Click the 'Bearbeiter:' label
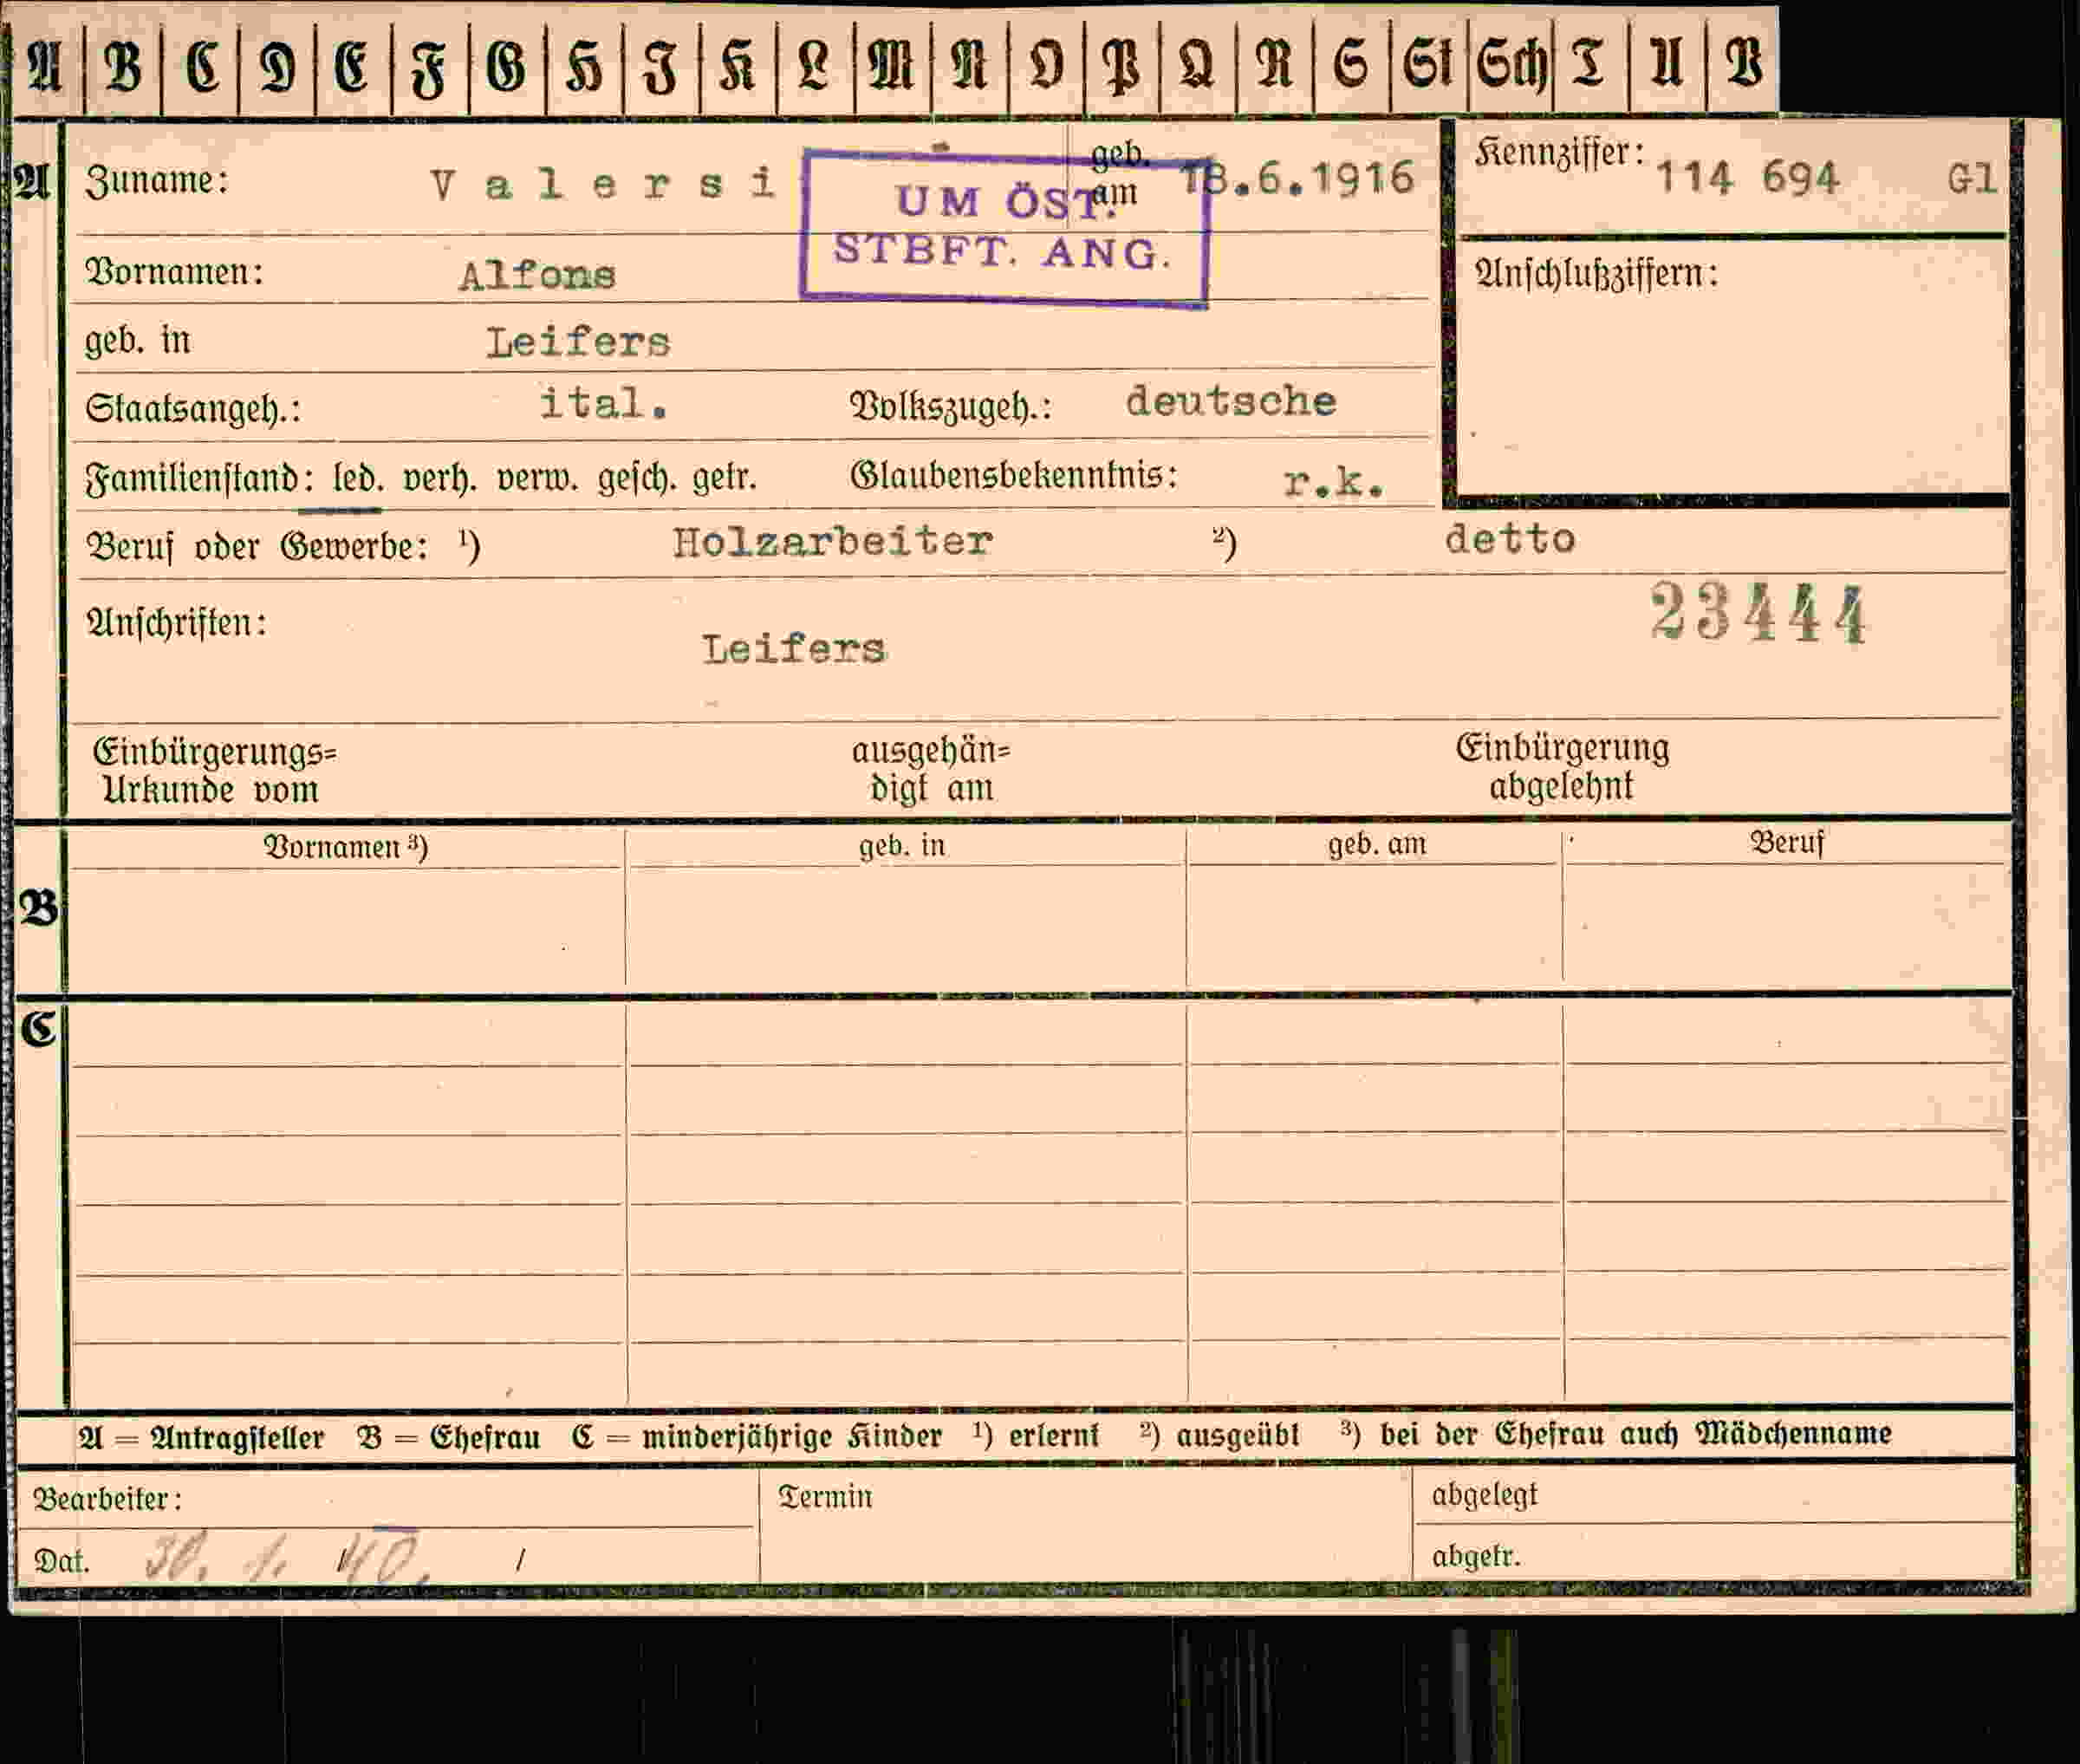Image resolution: width=2080 pixels, height=1764 pixels. 107,1499
